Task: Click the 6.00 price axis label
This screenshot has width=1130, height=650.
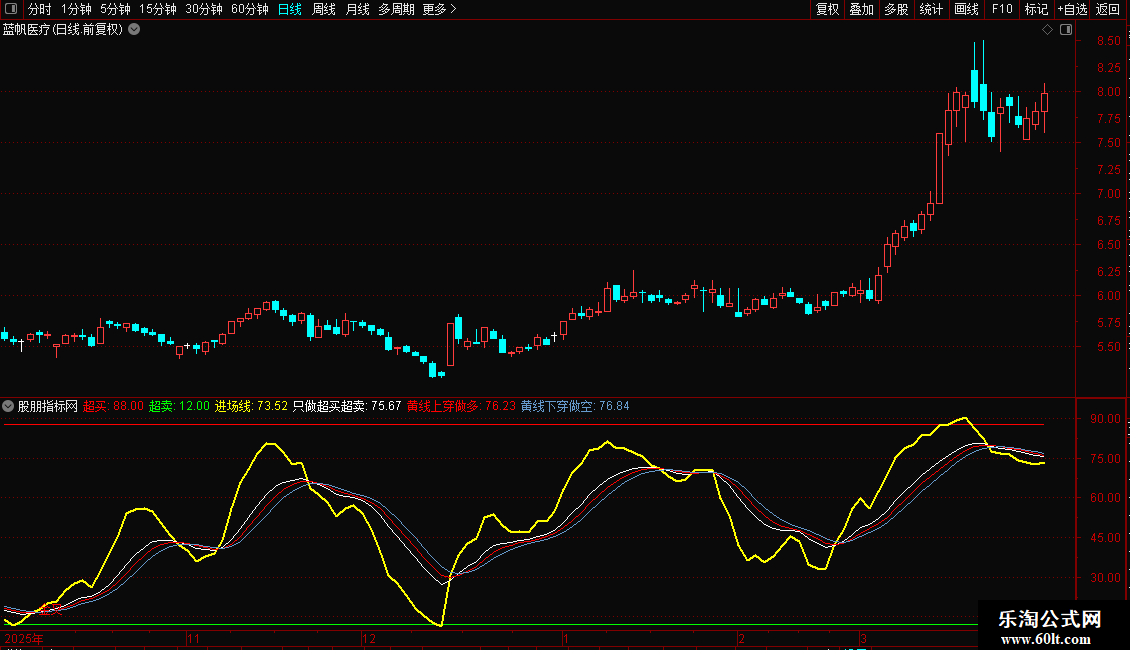Action: tap(1108, 296)
